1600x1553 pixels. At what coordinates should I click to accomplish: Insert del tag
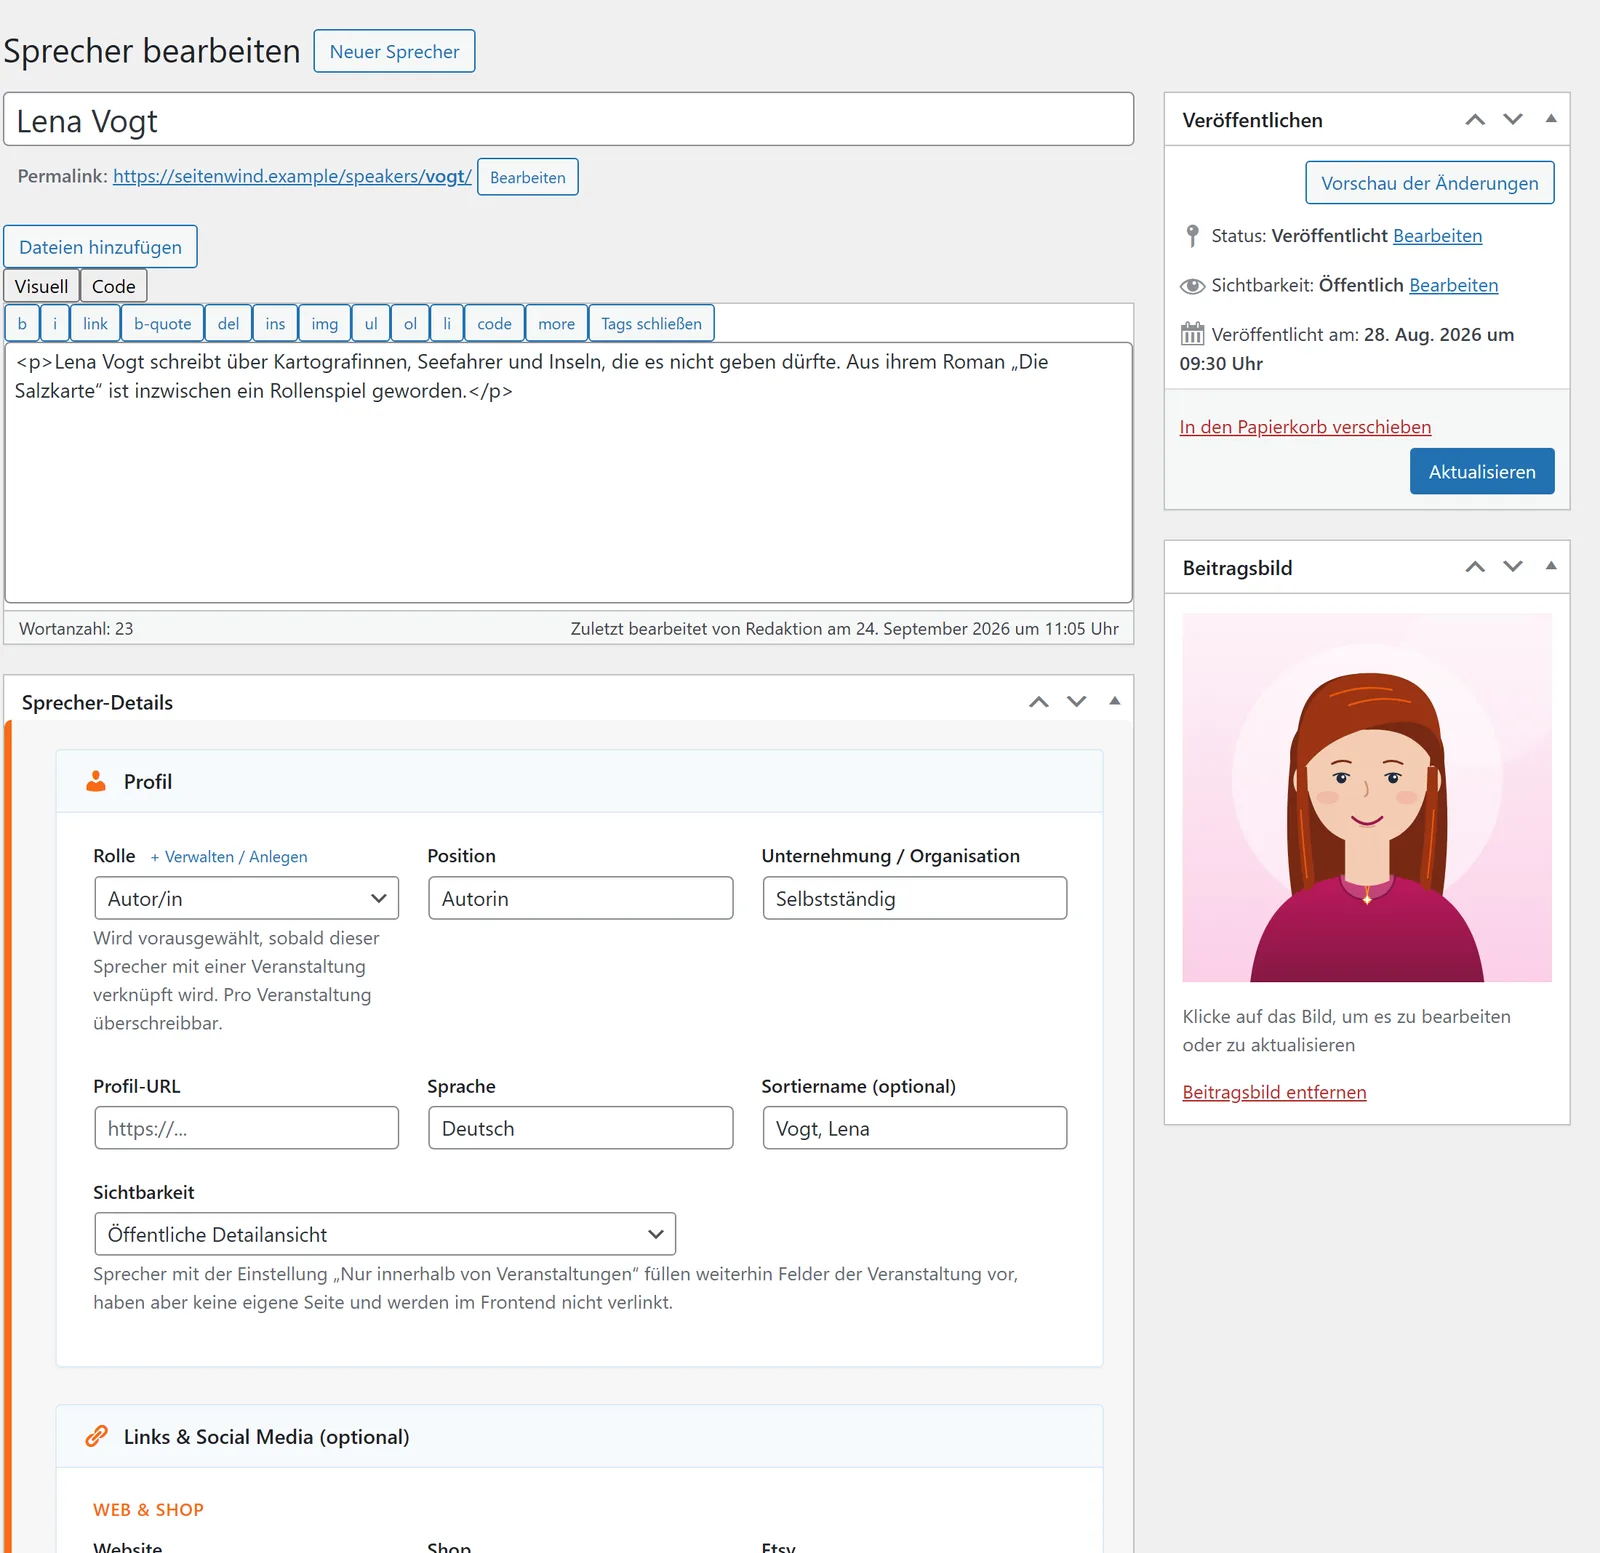[x=228, y=324]
